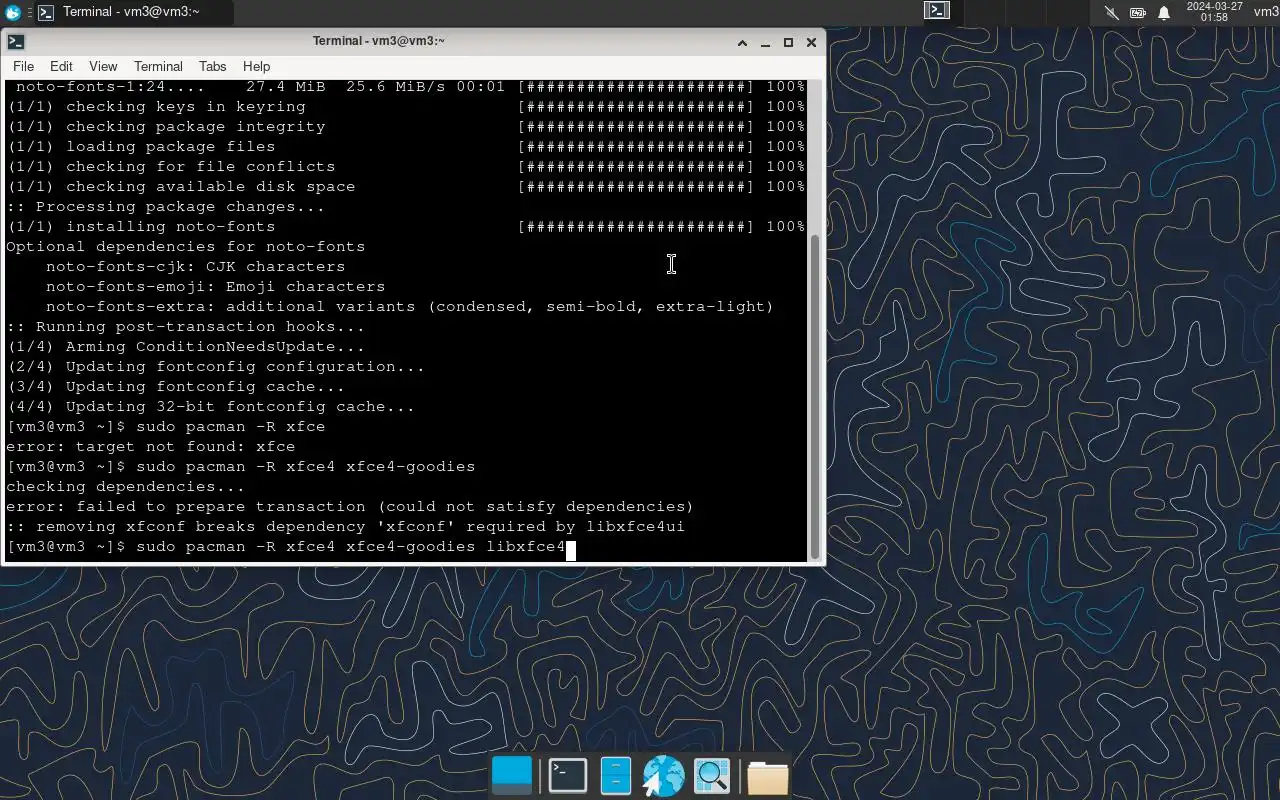
Task: Click the terminal indicator icon in the top panel
Action: [937, 11]
